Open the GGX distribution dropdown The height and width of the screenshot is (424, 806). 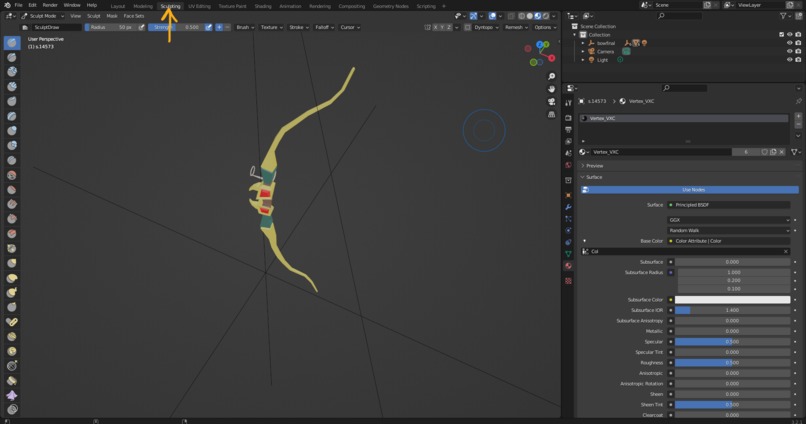tap(728, 220)
